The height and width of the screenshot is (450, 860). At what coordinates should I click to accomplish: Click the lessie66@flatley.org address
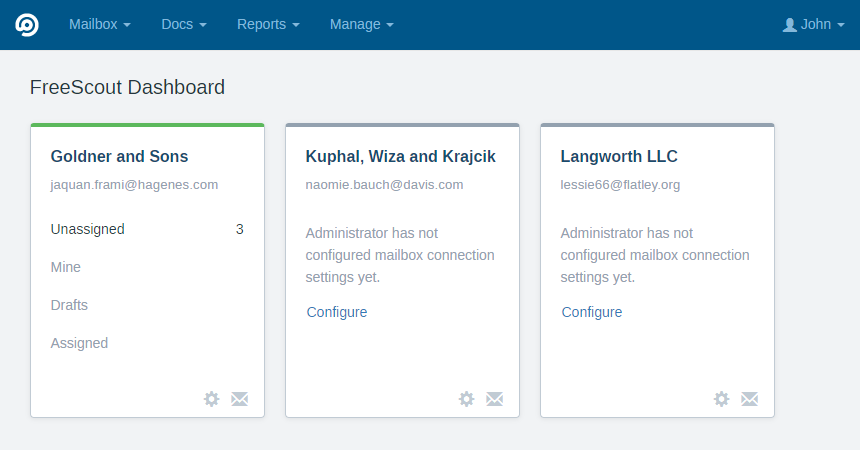pyautogui.click(x=620, y=185)
